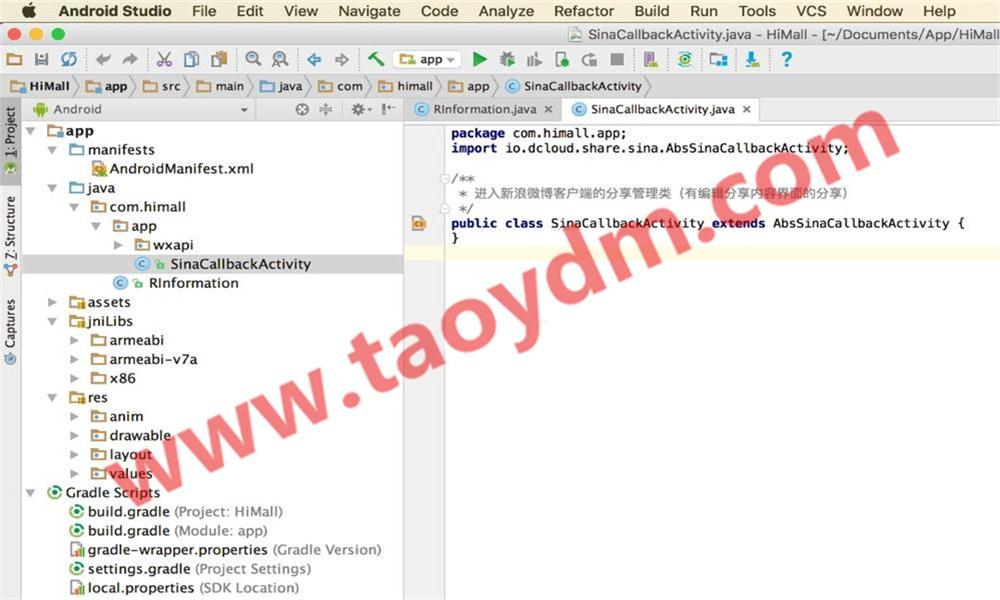This screenshot has width=1000, height=600.
Task: Click src in the breadcrumb bar
Action: (x=162, y=86)
